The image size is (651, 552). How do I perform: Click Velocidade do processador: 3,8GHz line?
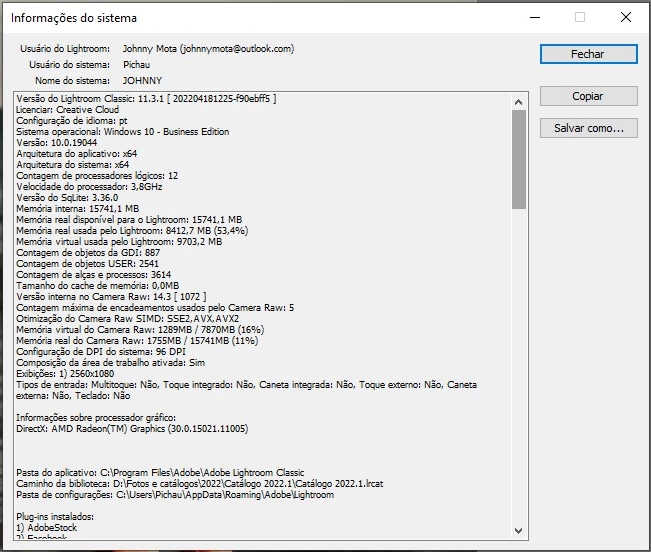89,187
